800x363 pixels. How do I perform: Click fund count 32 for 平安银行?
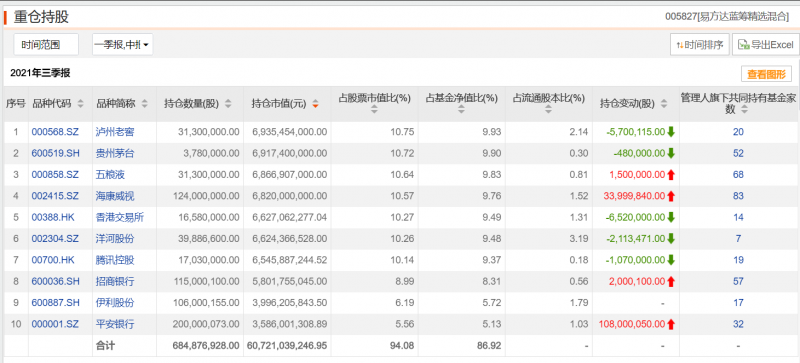pos(738,324)
